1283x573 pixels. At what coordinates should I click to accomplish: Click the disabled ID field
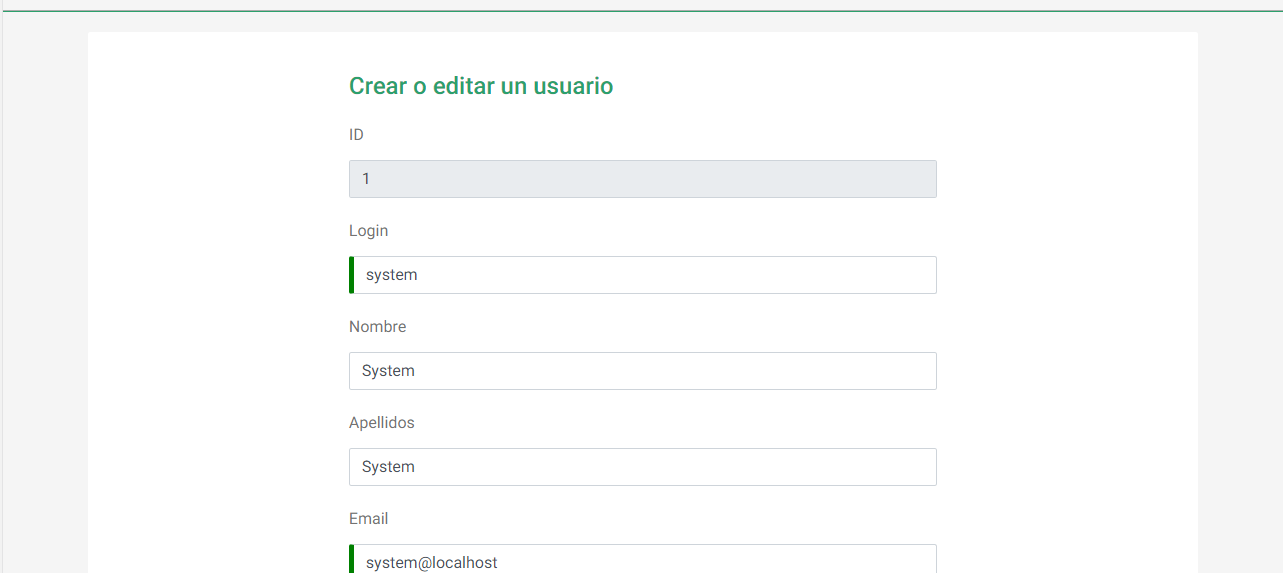642,179
